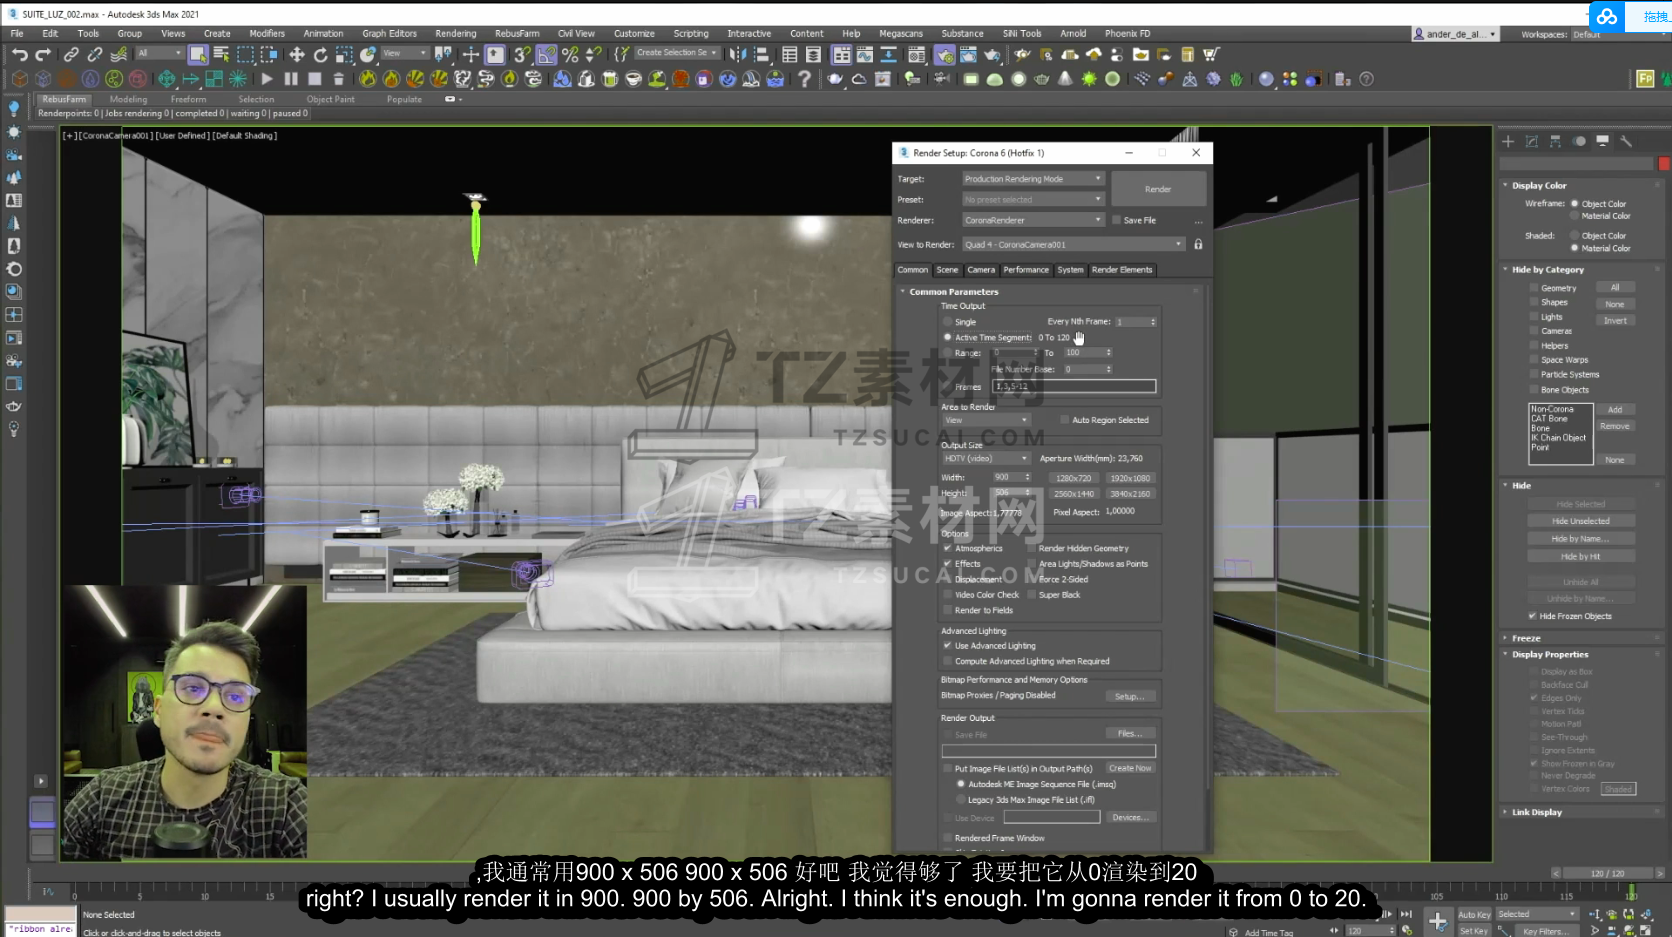
Task: Click the Phoenix FD 'FP' icon
Action: [x=1645, y=79]
